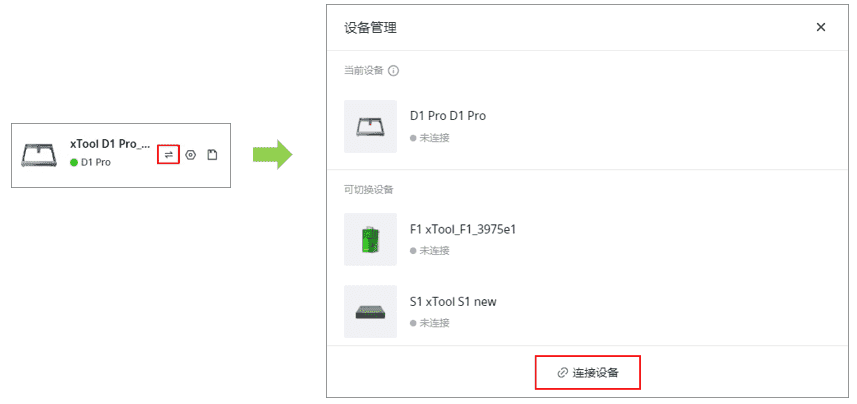Viewport: 857px width, 404px height.
Task: Click the 设备管理 dialog title
Action: [x=371, y=28]
